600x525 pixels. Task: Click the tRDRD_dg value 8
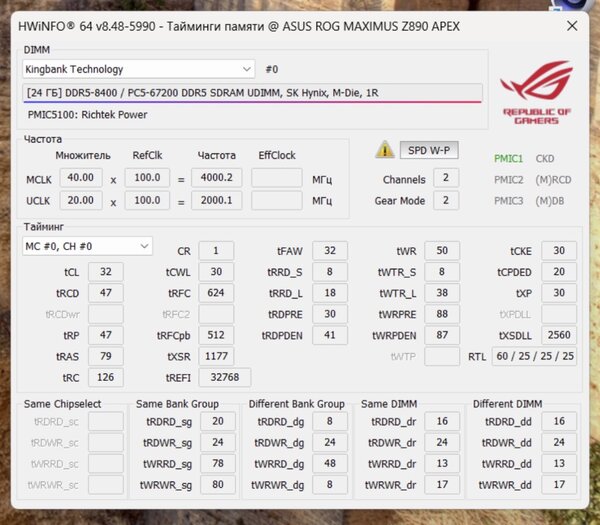[x=330, y=421]
